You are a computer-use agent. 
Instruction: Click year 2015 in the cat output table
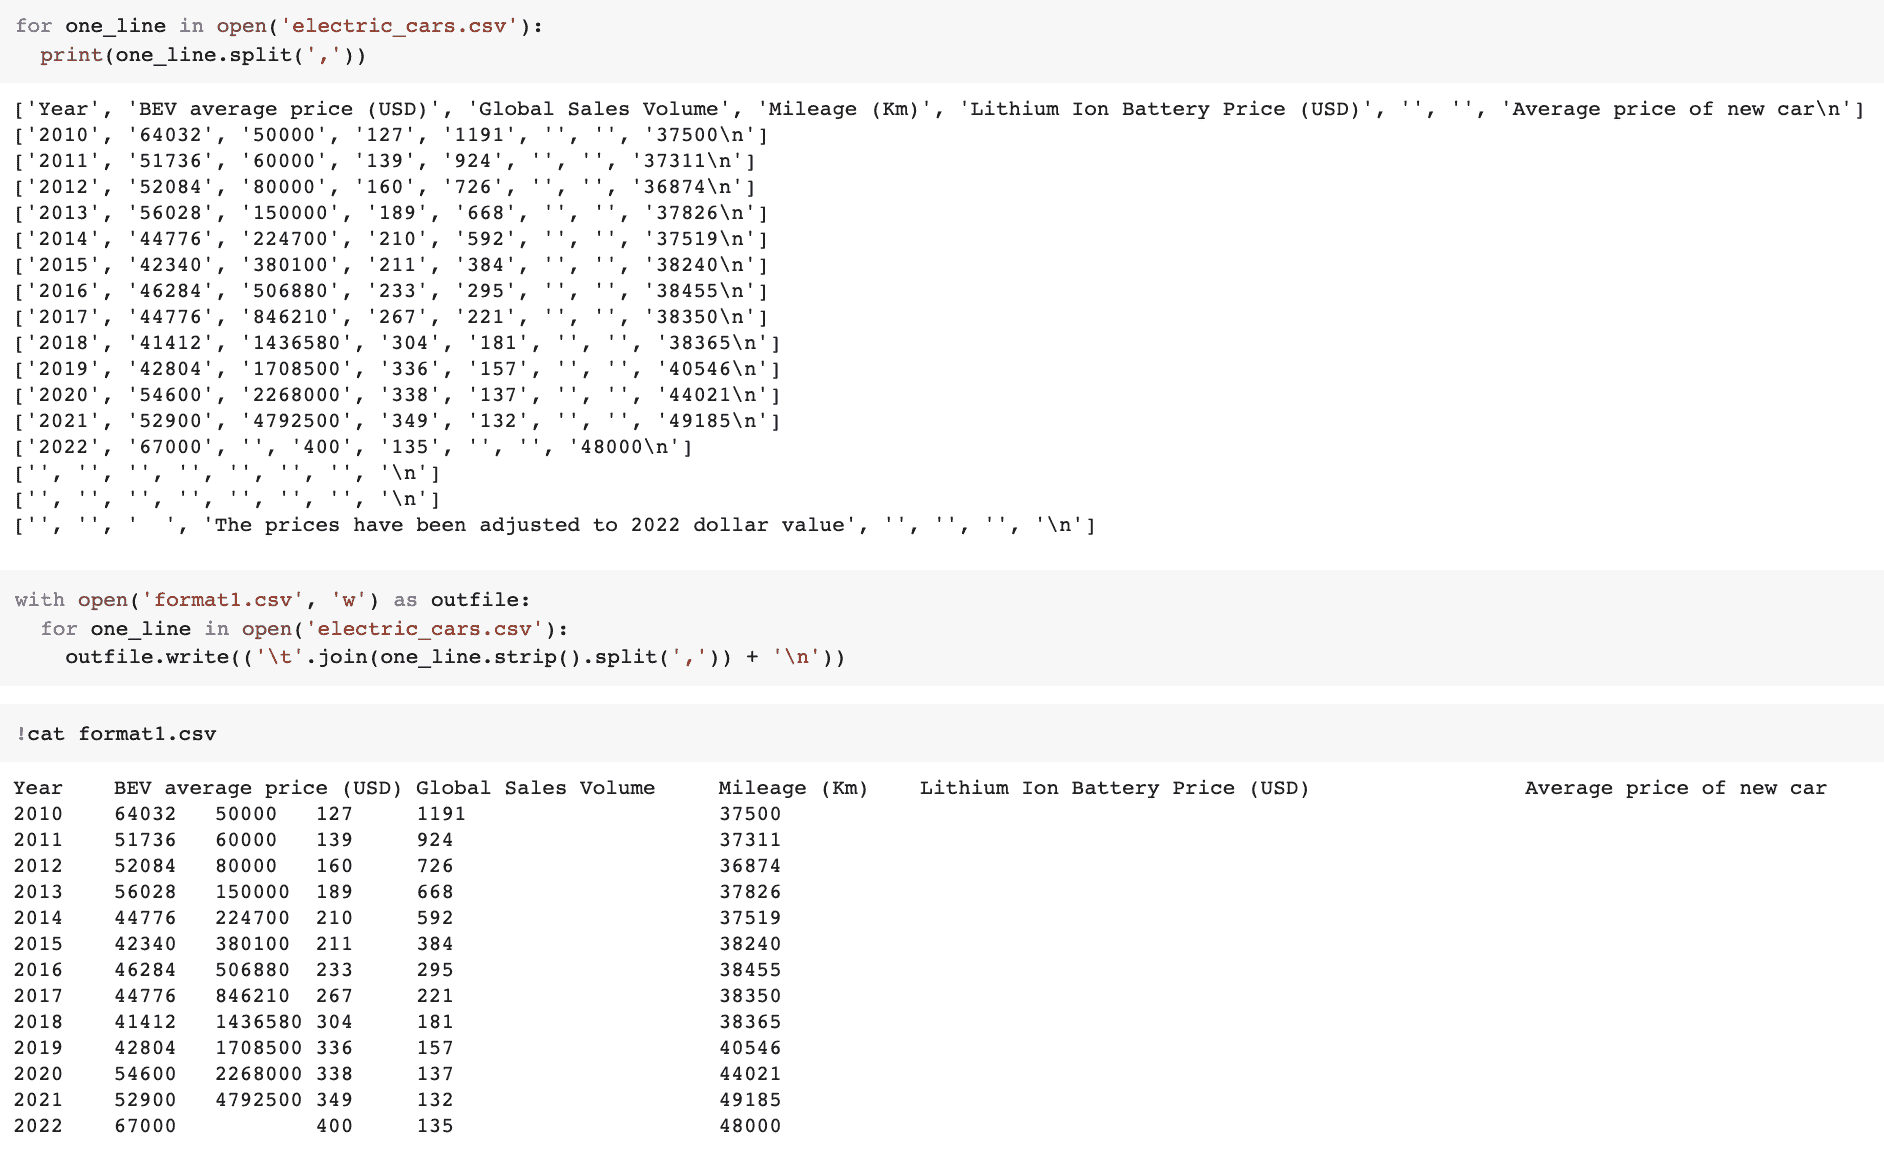pyautogui.click(x=38, y=944)
